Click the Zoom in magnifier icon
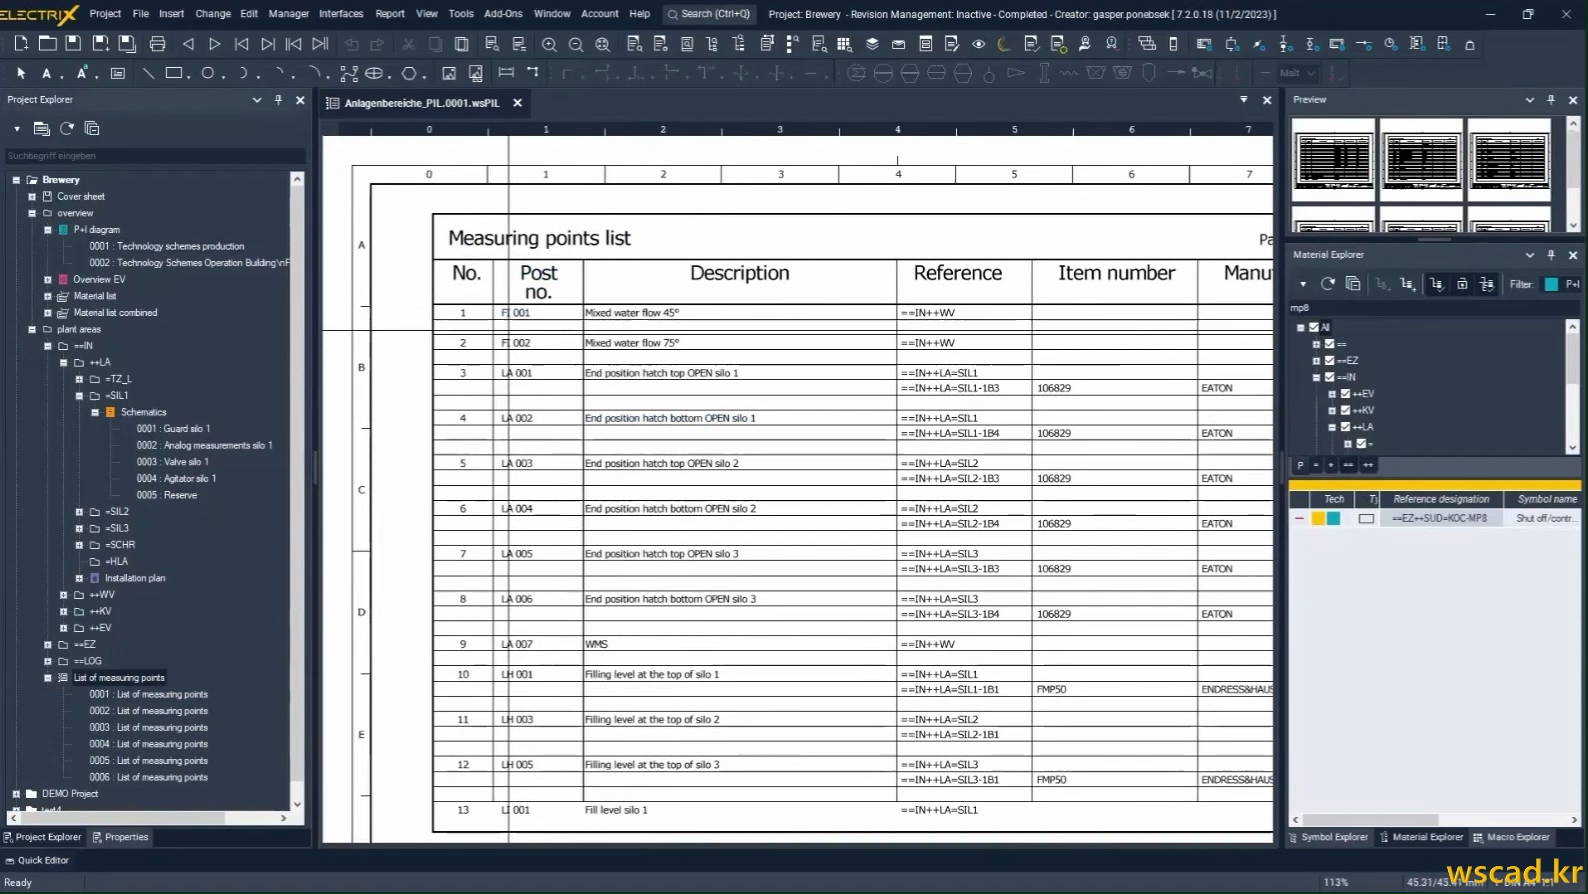The height and width of the screenshot is (894, 1588). tap(549, 44)
